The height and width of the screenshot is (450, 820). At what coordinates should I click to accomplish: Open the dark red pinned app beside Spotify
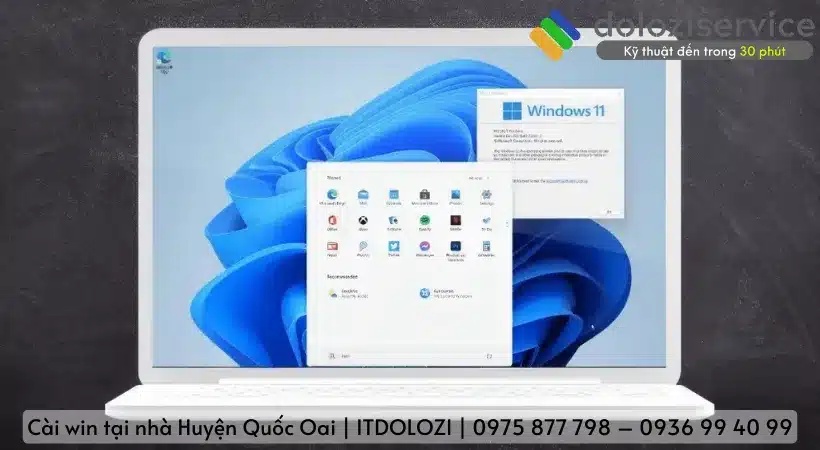click(455, 223)
